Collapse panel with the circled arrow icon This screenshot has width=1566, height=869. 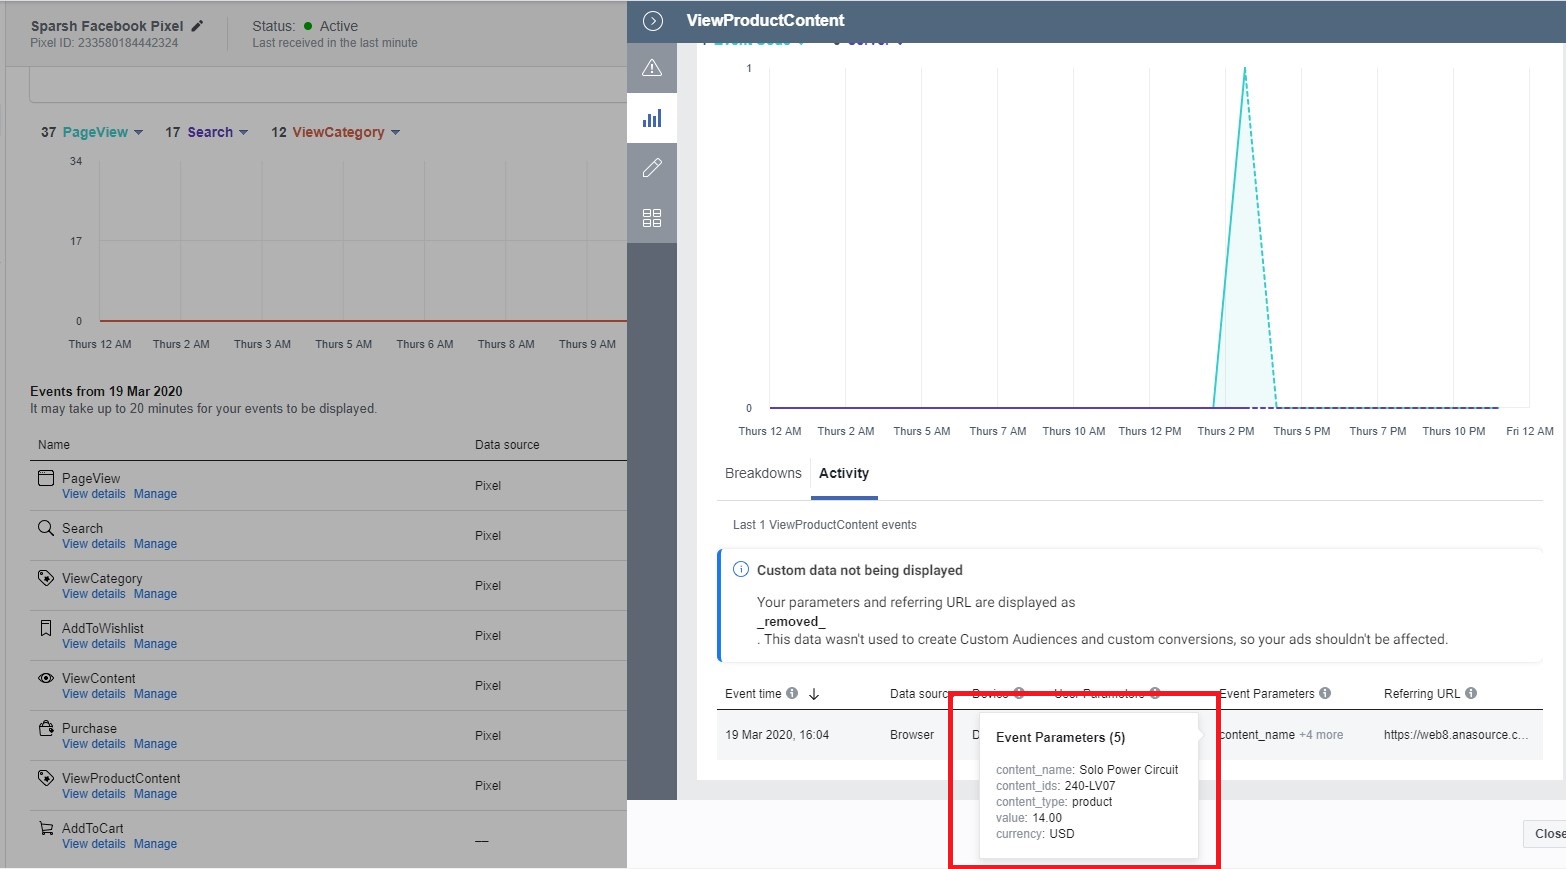point(653,21)
